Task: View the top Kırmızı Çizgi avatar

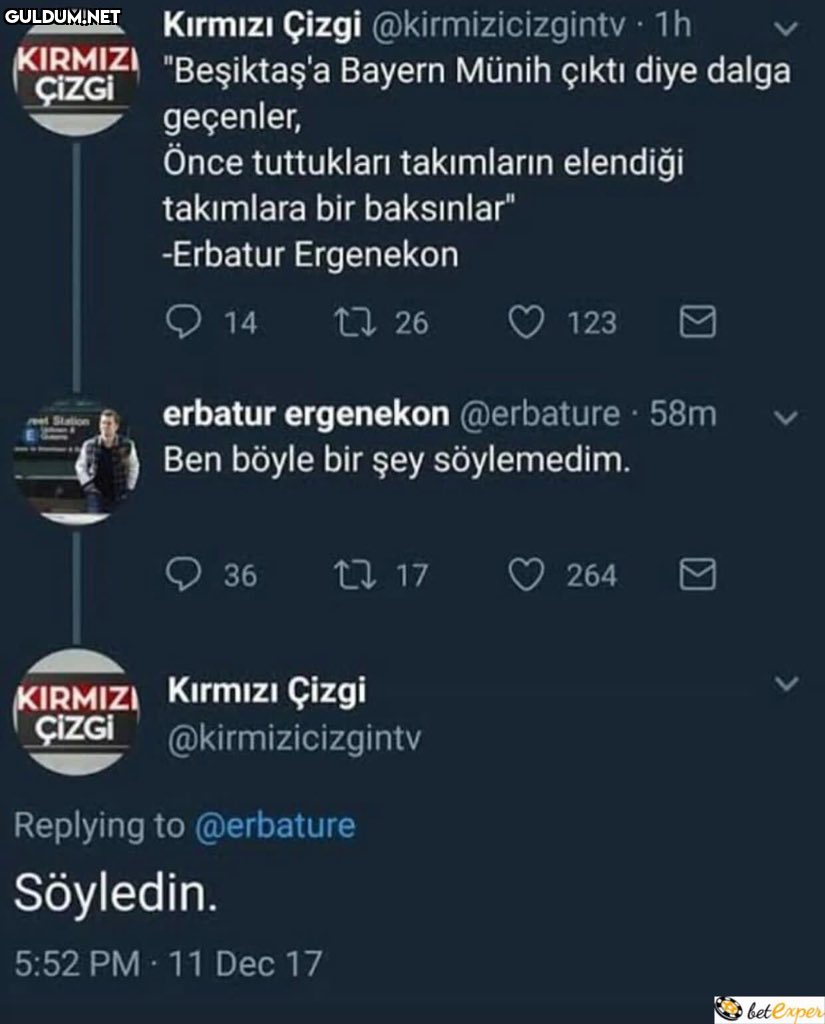Action: pyautogui.click(x=77, y=77)
